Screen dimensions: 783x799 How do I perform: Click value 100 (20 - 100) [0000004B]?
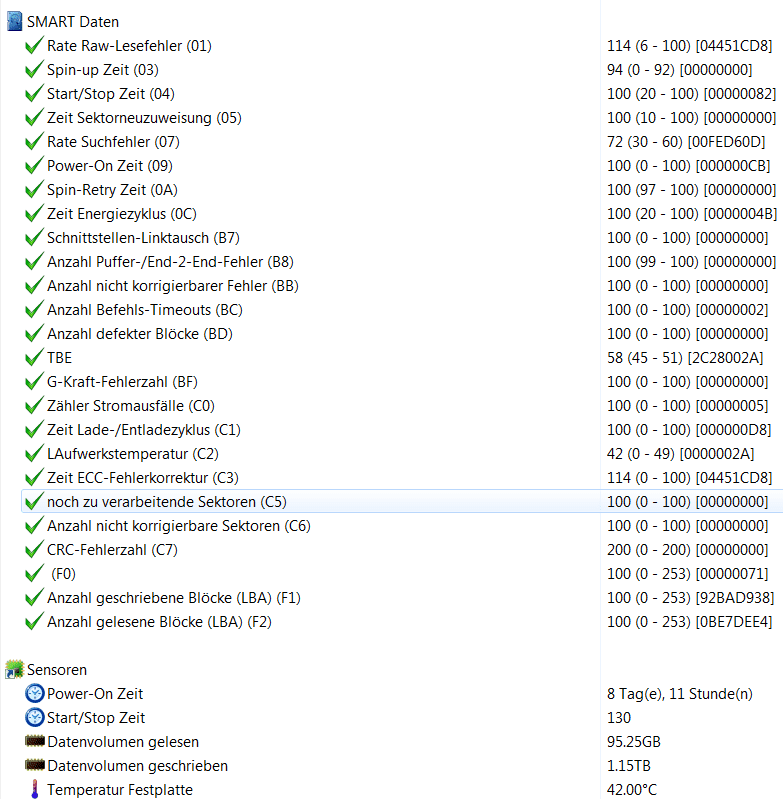click(x=692, y=213)
